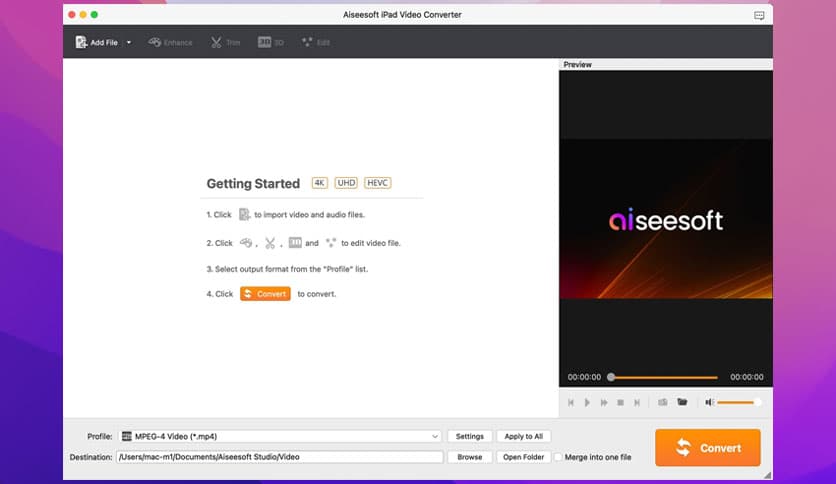Click the Open Folder button
The height and width of the screenshot is (484, 836).
[x=524, y=457]
